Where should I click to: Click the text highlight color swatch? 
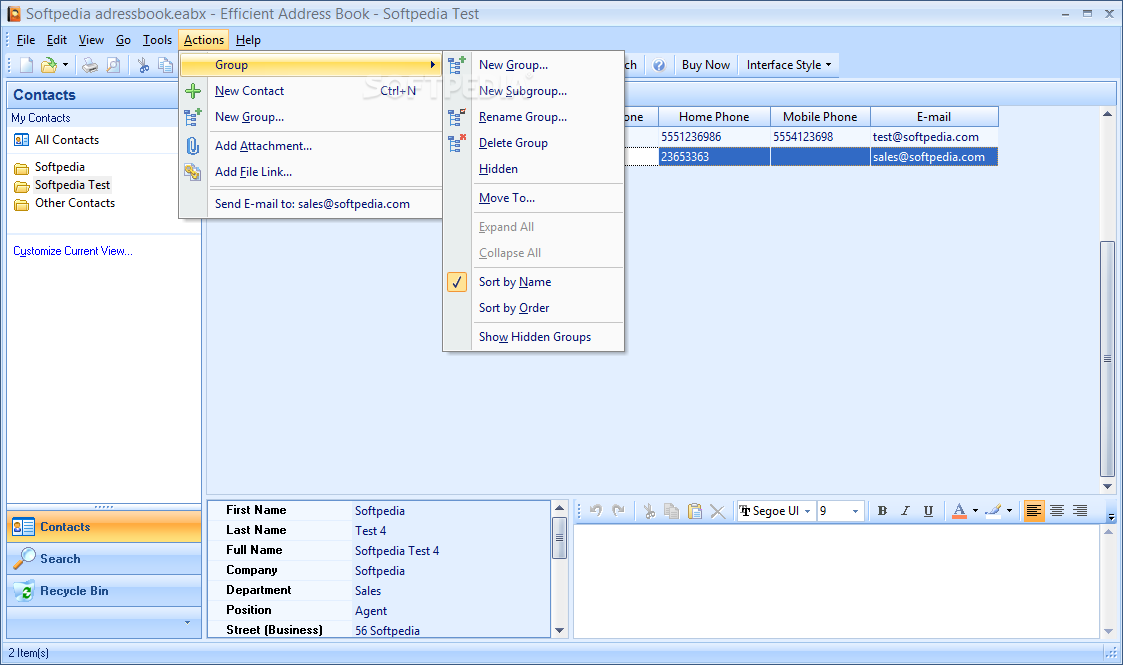993,511
